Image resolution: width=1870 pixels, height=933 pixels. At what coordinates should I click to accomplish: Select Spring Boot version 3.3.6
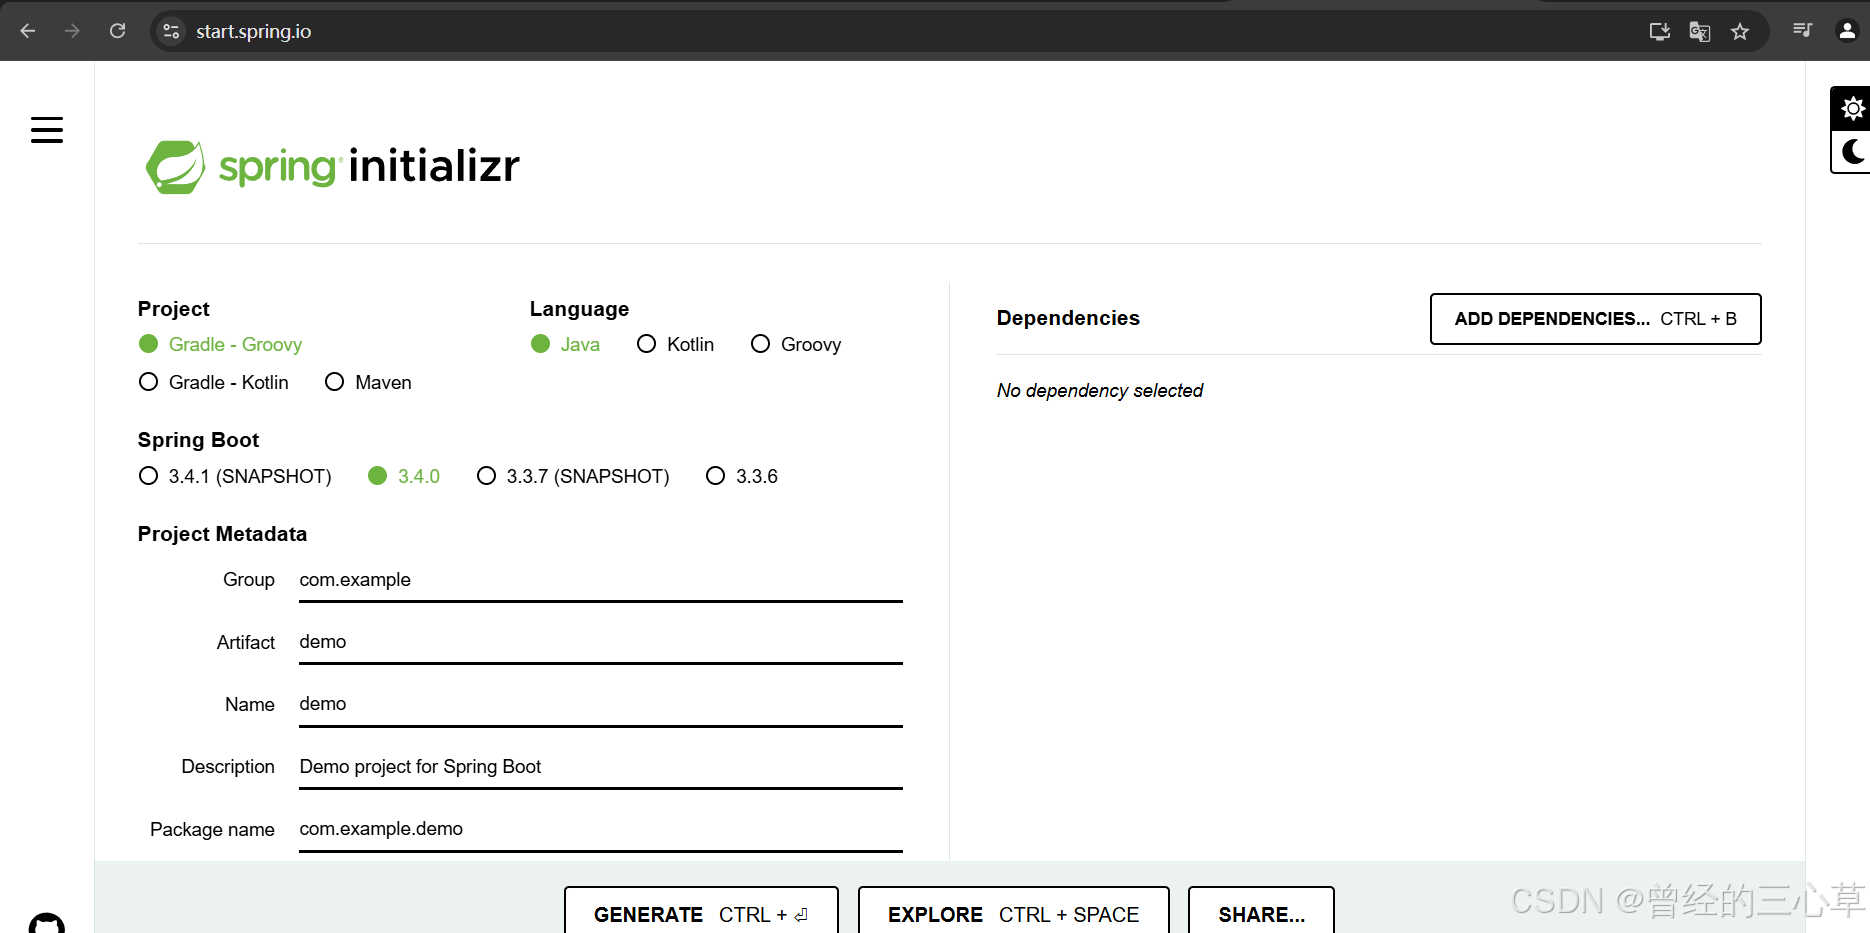(741, 476)
